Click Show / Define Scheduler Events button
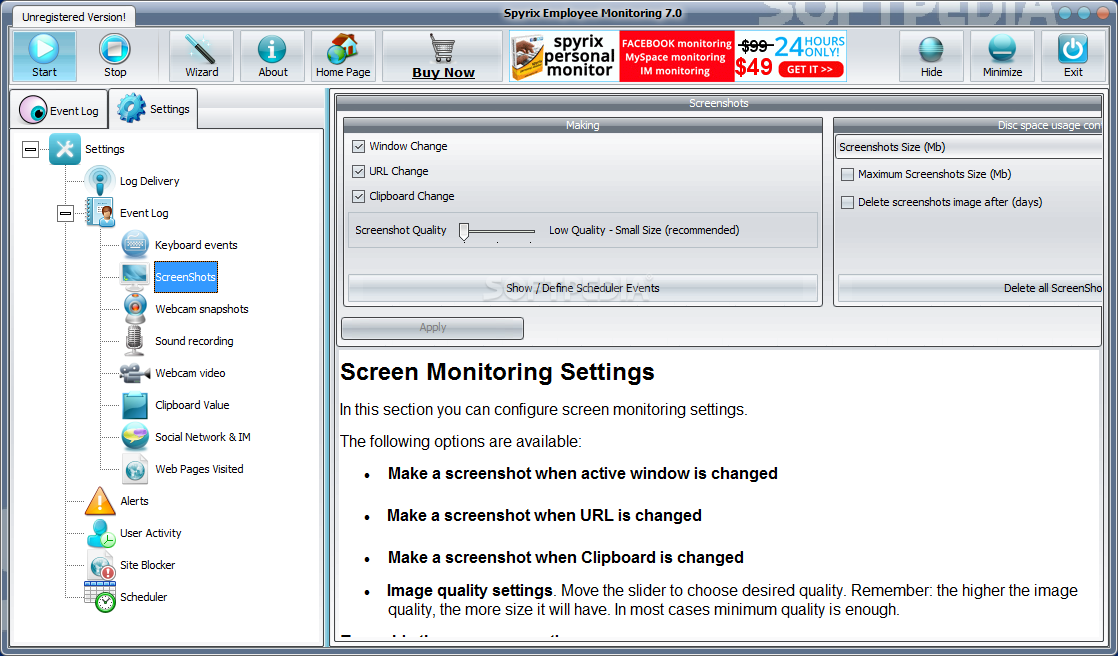Viewport: 1118px width, 656px height. tap(583, 288)
